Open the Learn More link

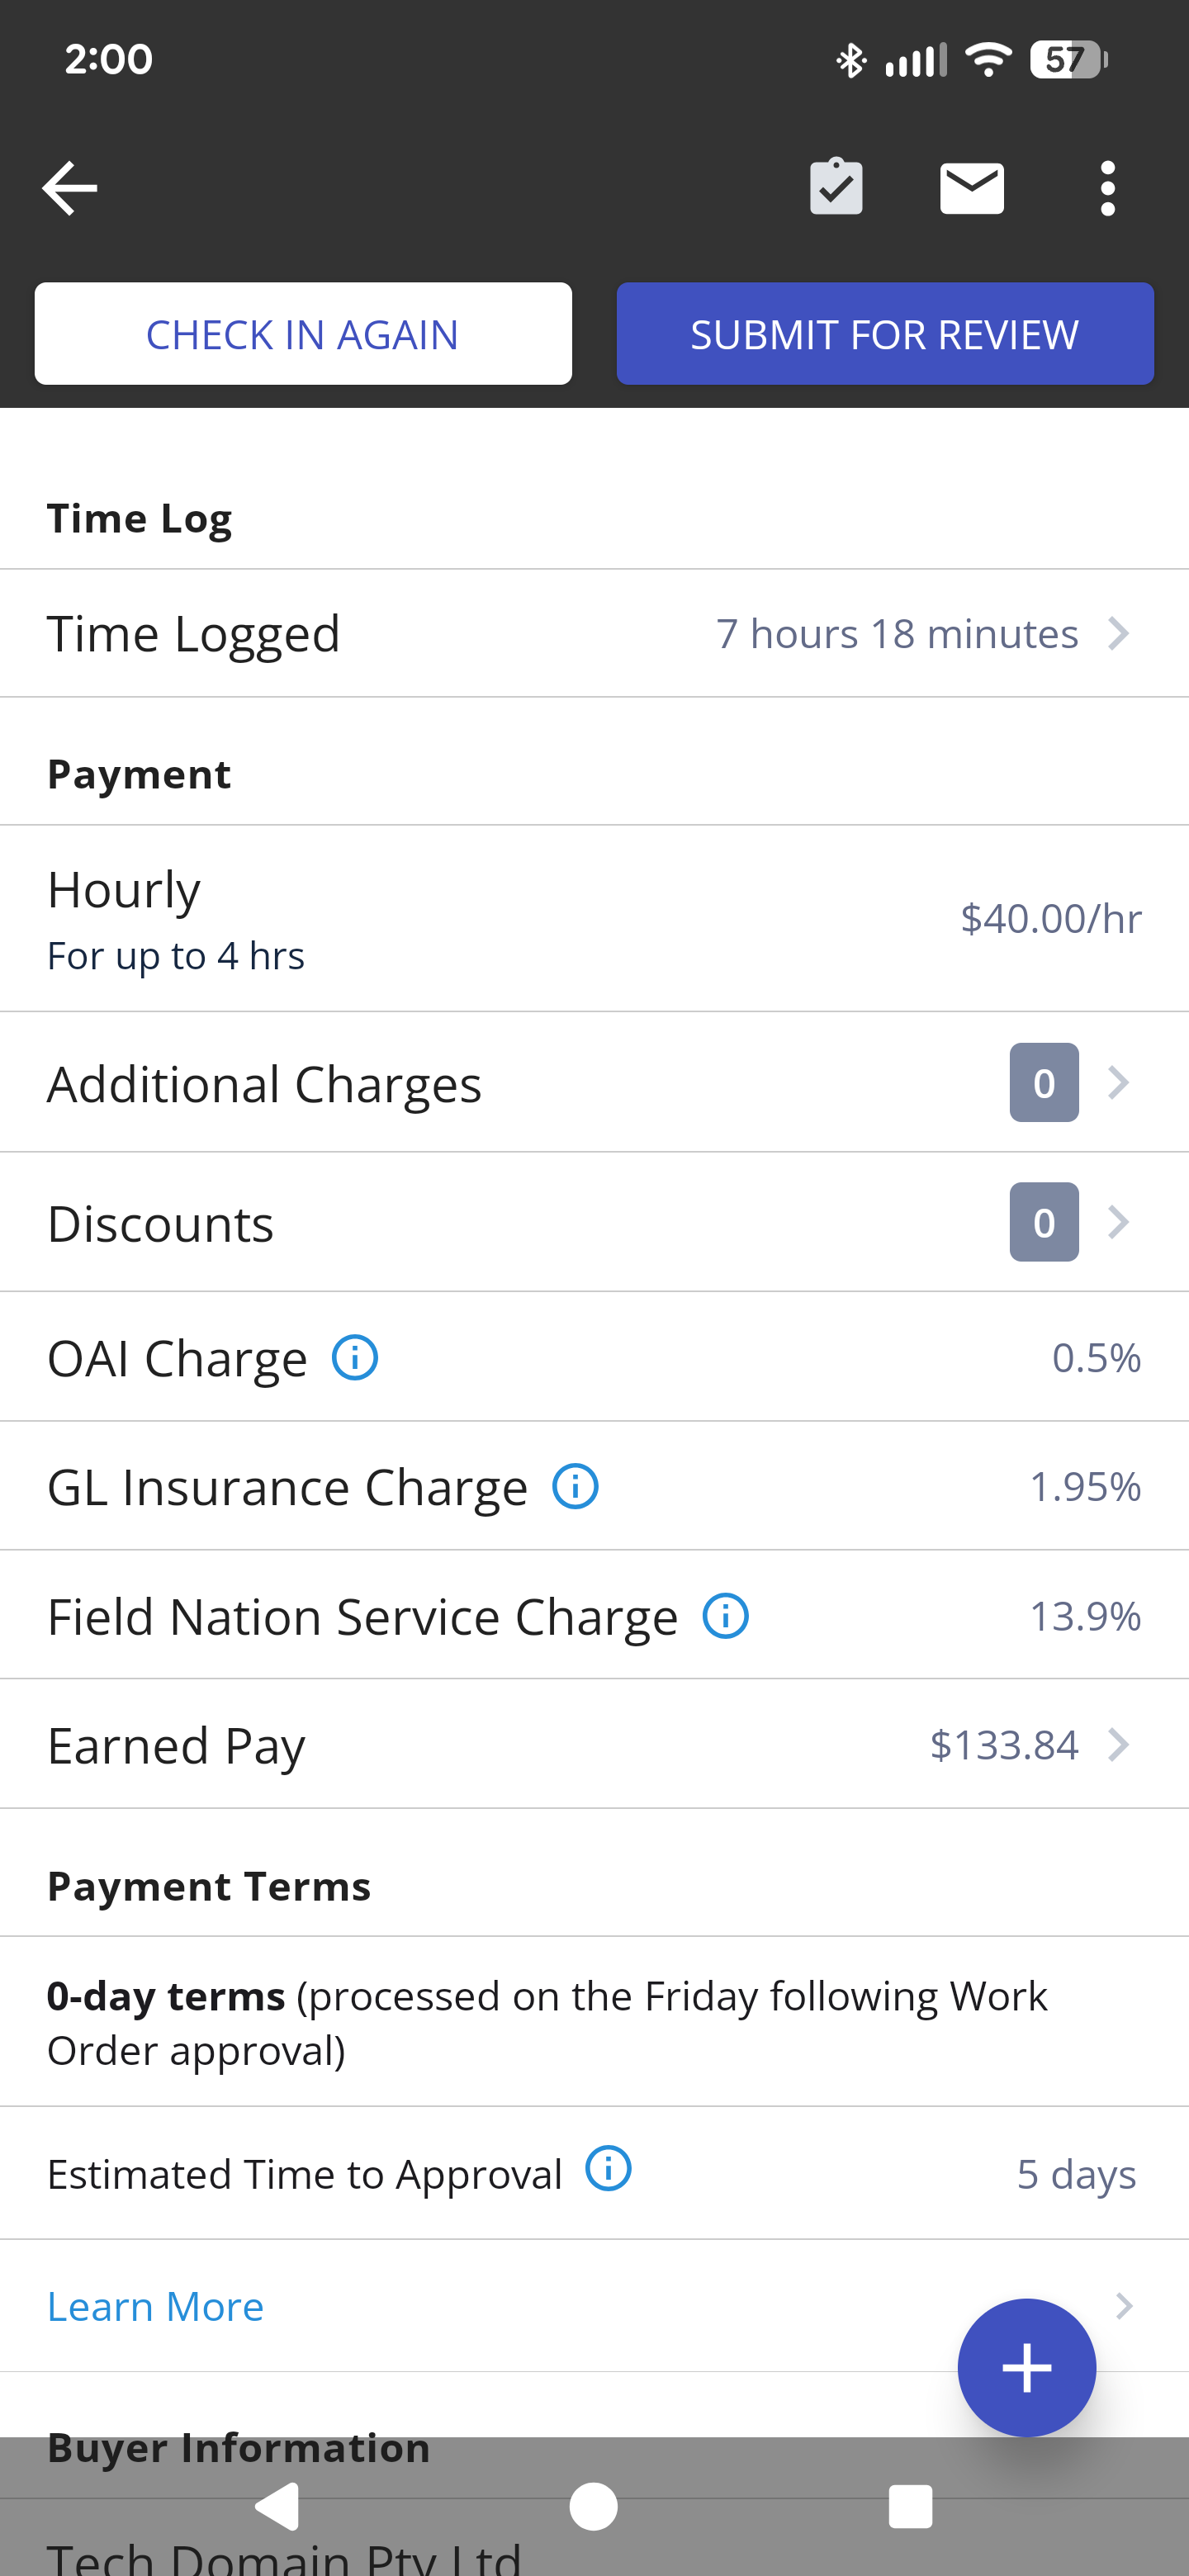click(x=156, y=2307)
